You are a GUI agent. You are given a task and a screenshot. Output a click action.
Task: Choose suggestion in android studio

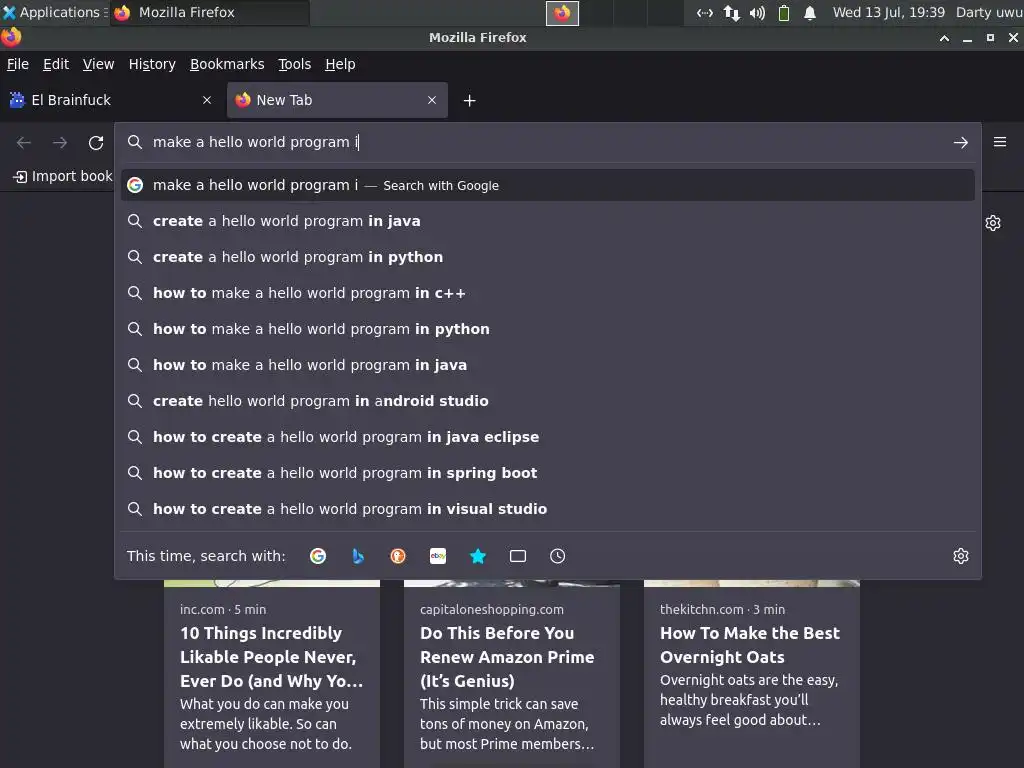click(547, 401)
